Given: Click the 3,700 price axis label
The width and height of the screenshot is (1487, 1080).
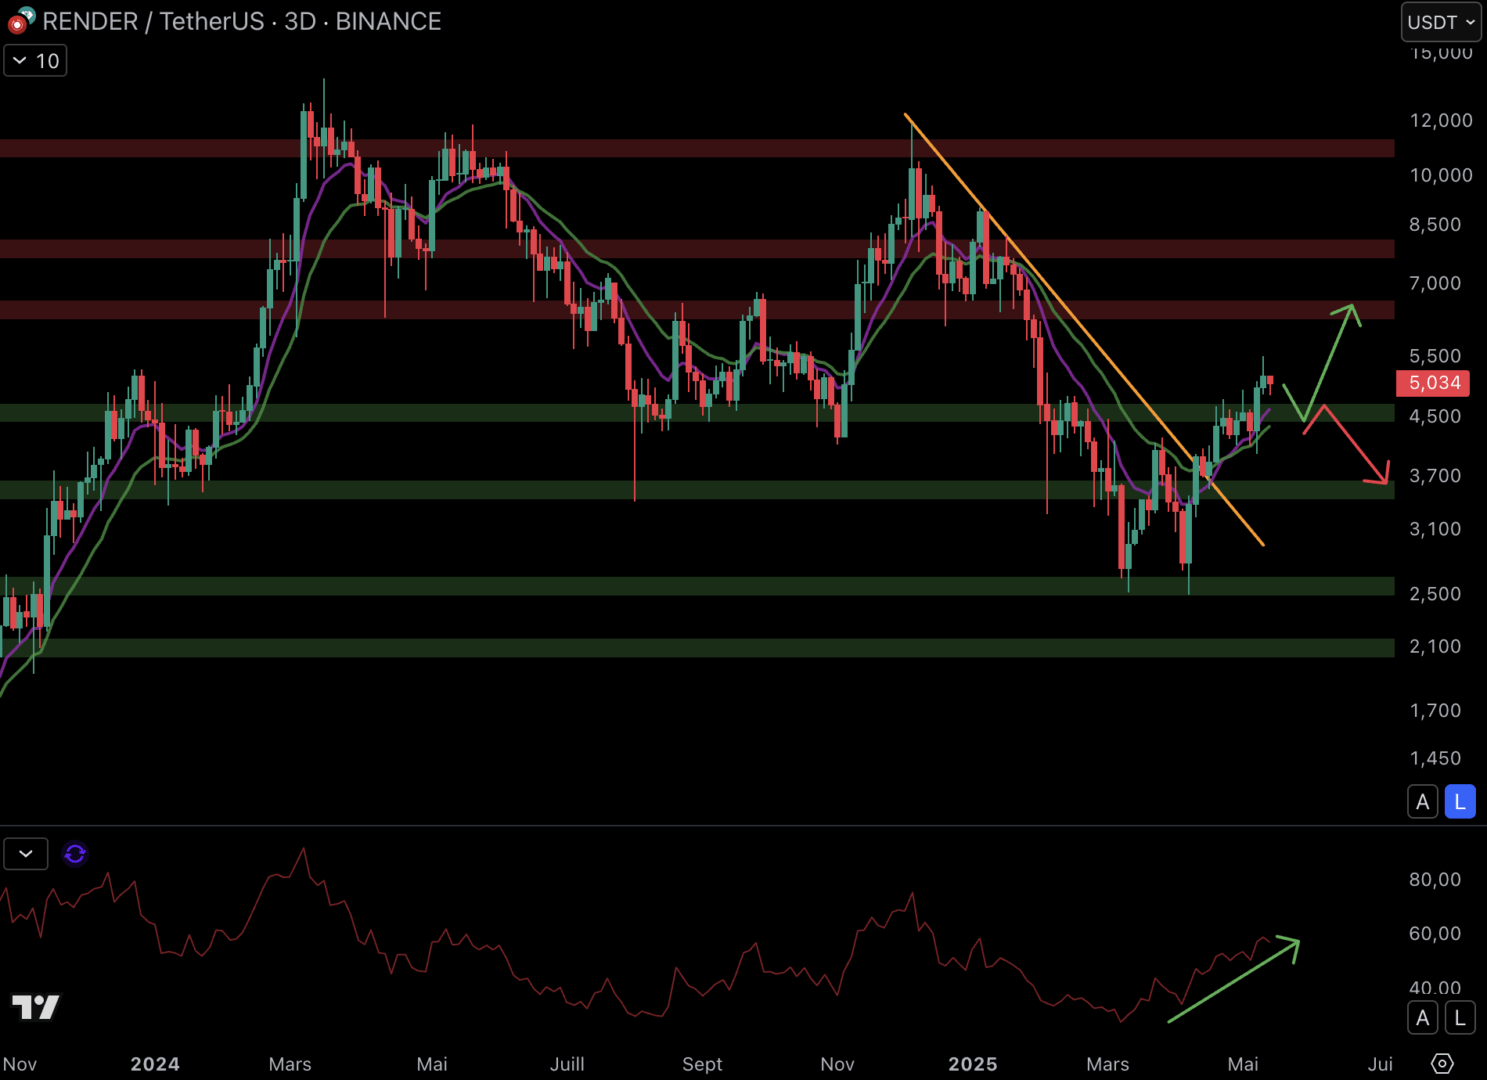Looking at the screenshot, I should tap(1435, 476).
